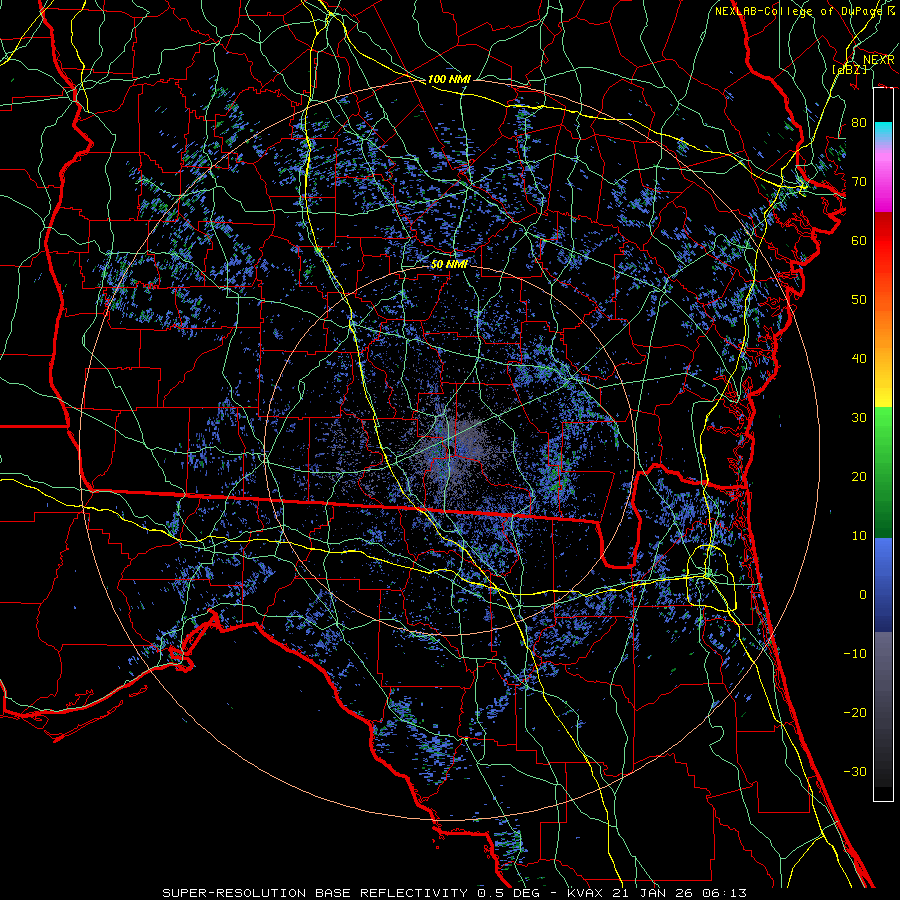900x900 pixels.
Task: Click the 10 value on the dBZ scale
Action: (859, 536)
